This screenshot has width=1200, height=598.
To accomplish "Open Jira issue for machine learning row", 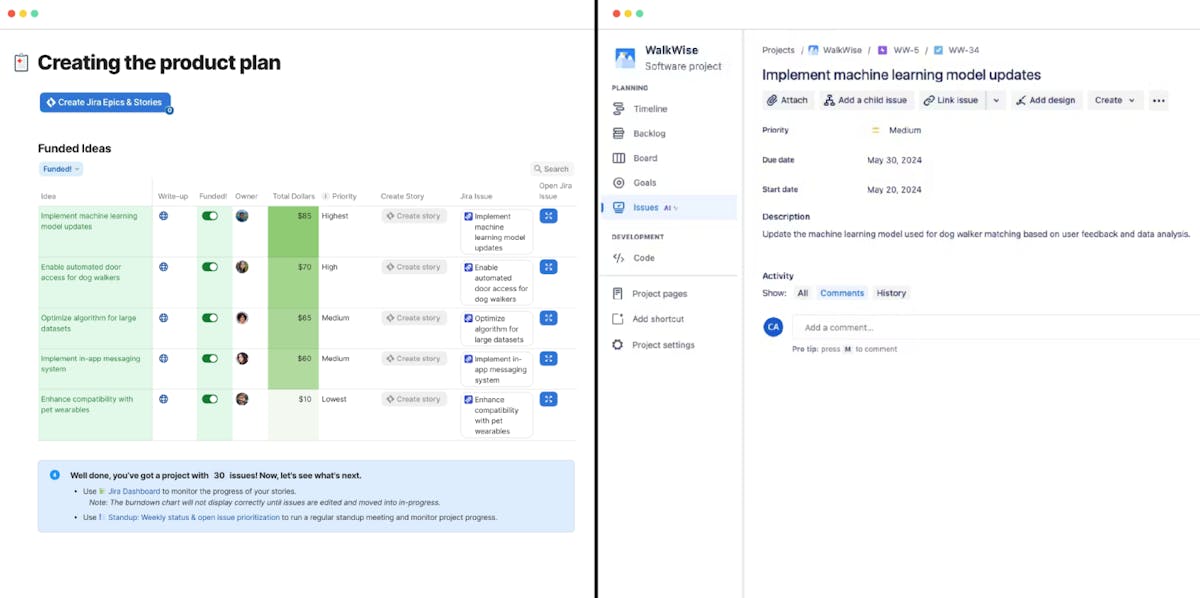I will point(548,216).
